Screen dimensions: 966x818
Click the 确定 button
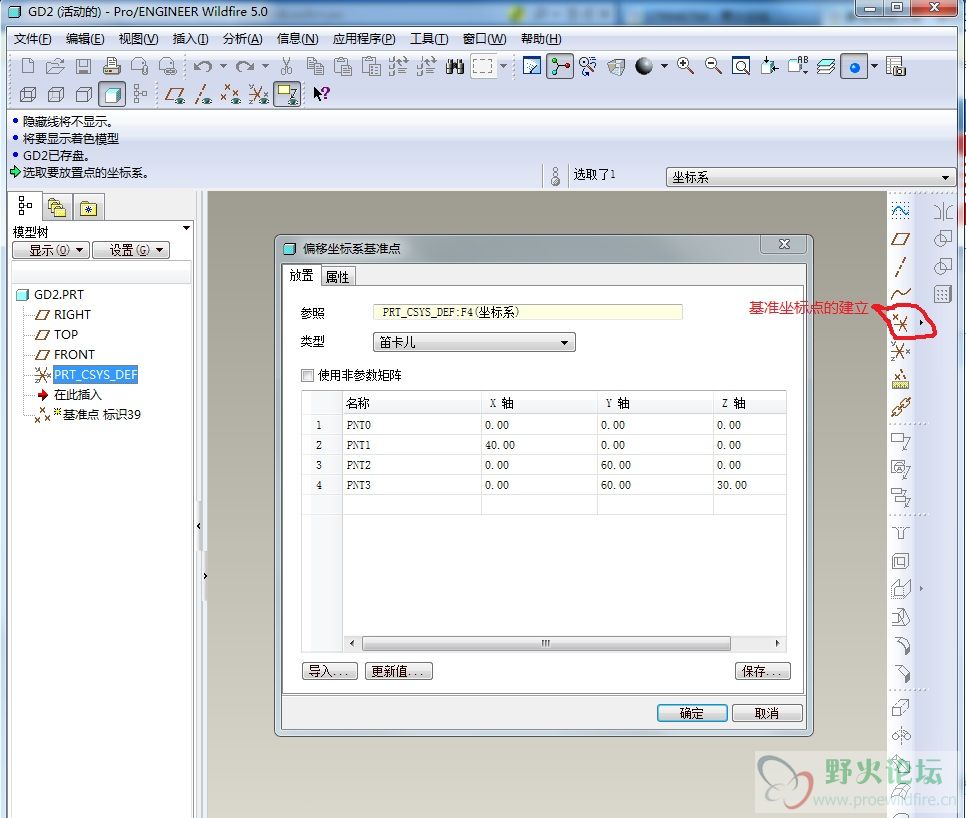pyautogui.click(x=692, y=713)
